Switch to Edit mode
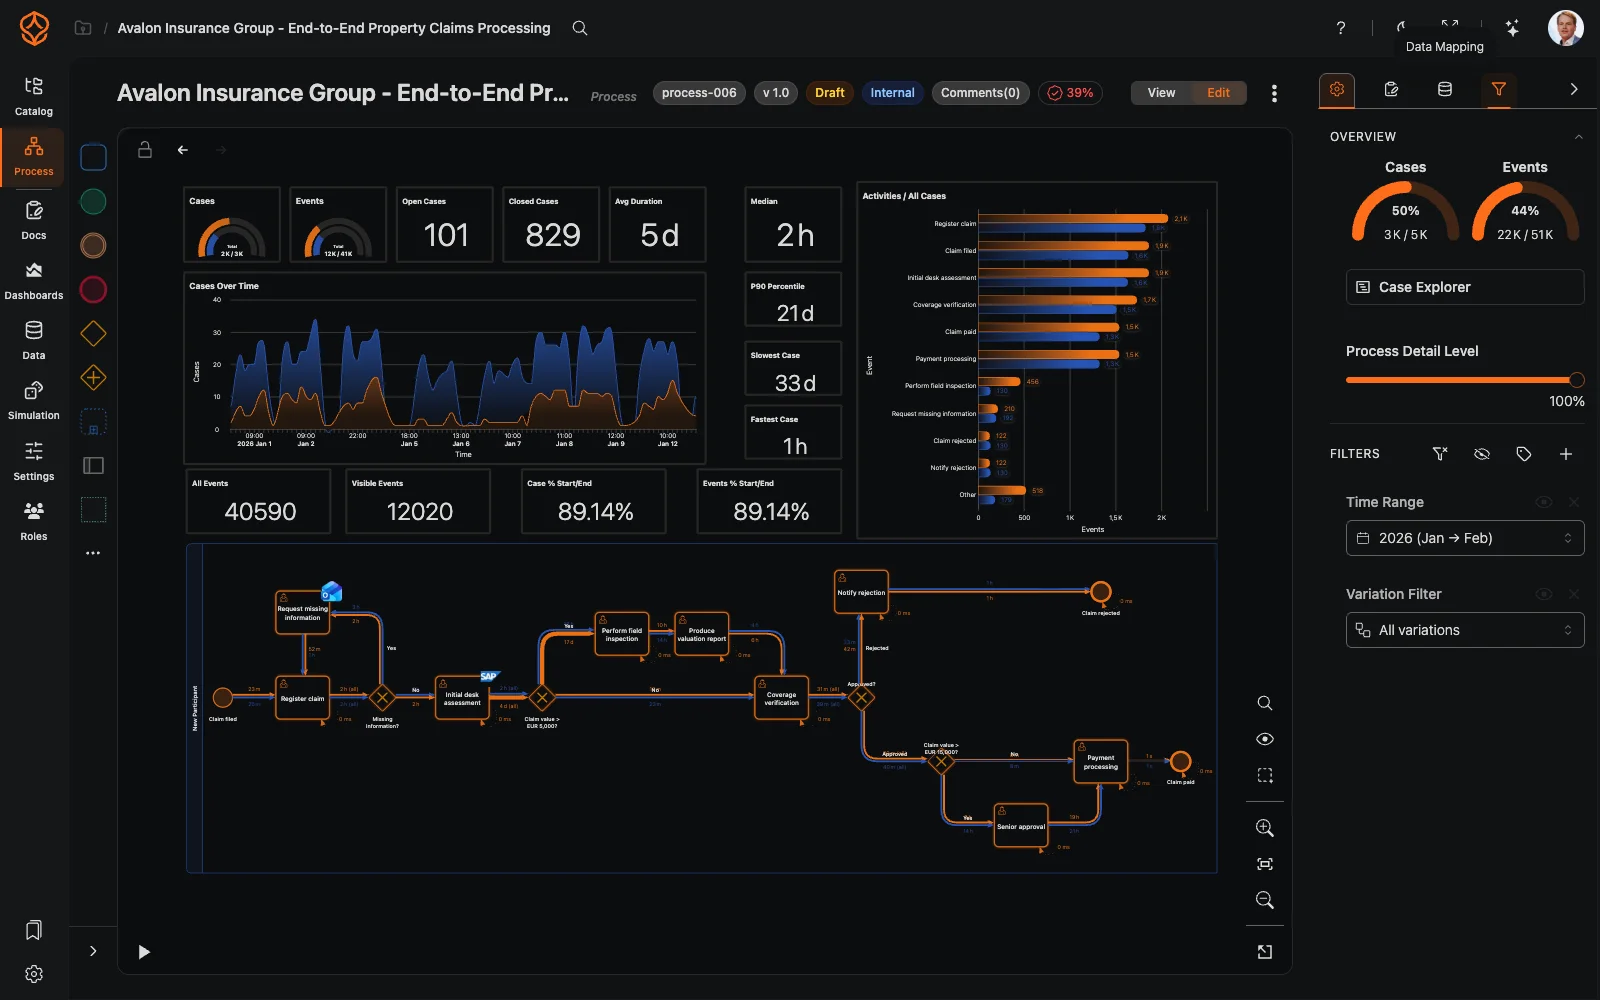 pyautogui.click(x=1218, y=93)
